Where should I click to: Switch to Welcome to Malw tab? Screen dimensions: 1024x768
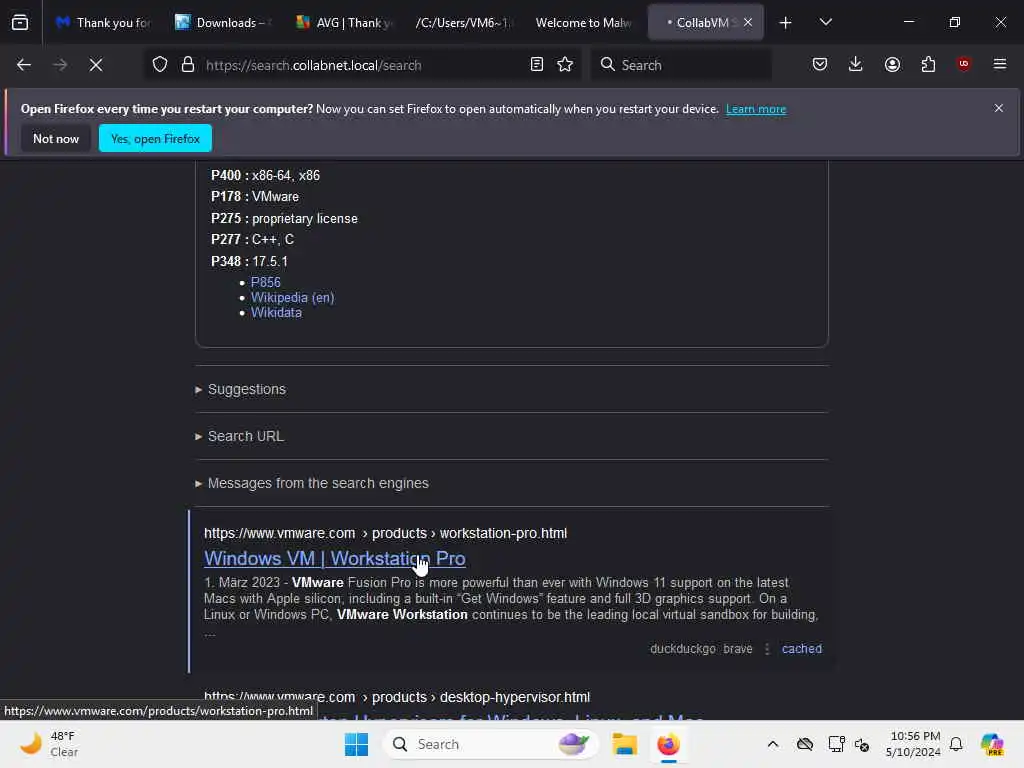coord(583,23)
